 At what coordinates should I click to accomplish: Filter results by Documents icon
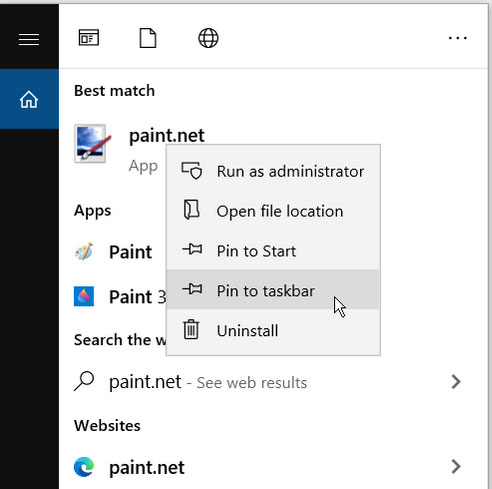pyautogui.click(x=148, y=38)
